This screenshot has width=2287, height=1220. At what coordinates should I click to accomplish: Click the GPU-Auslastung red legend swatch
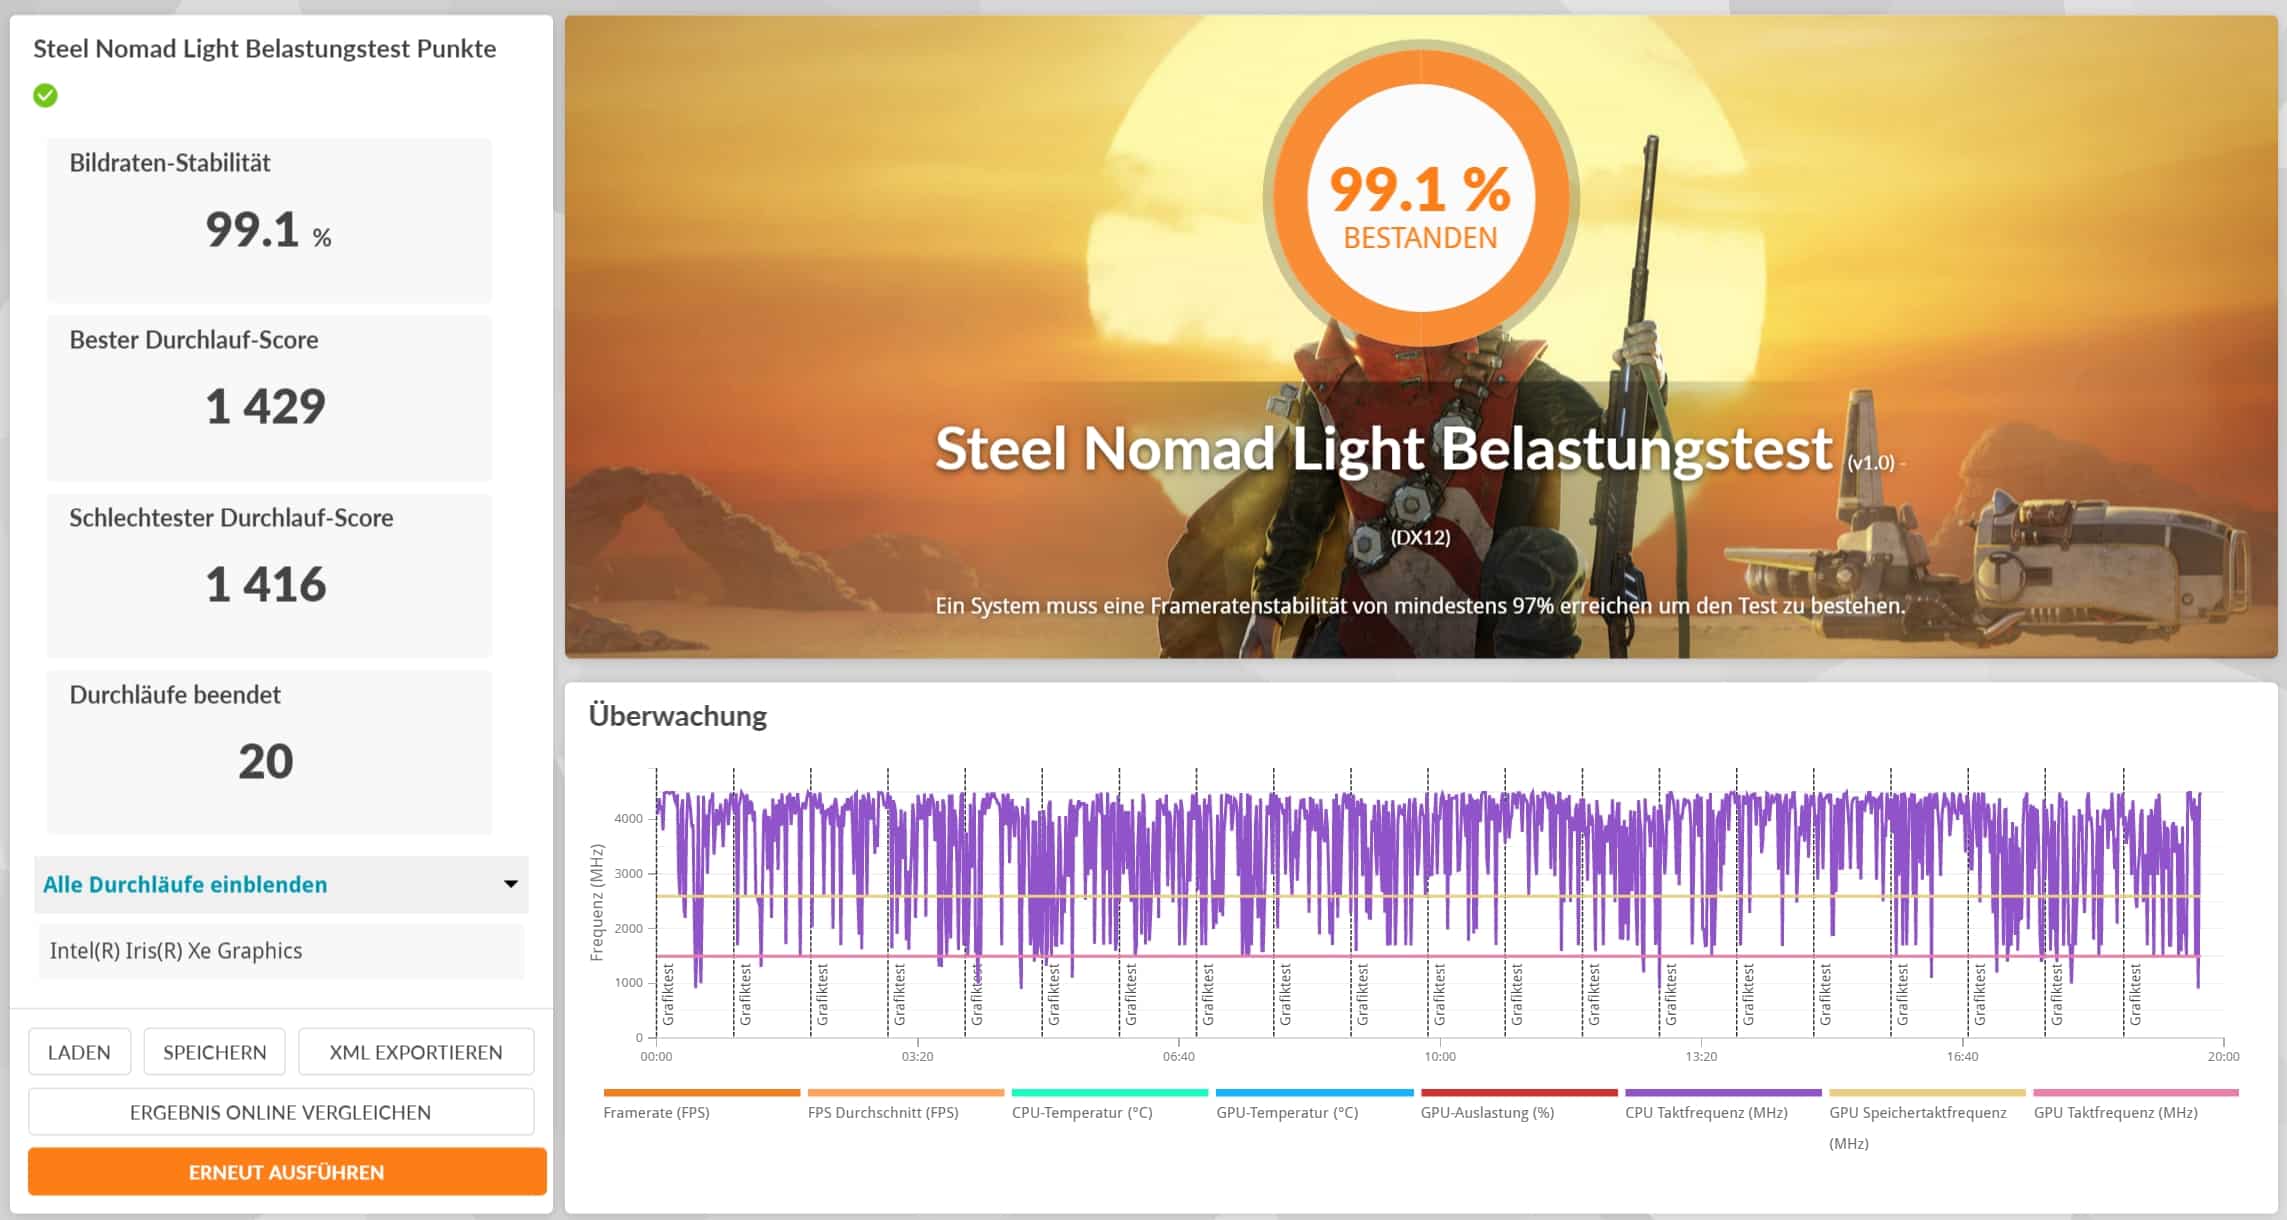point(1518,1093)
